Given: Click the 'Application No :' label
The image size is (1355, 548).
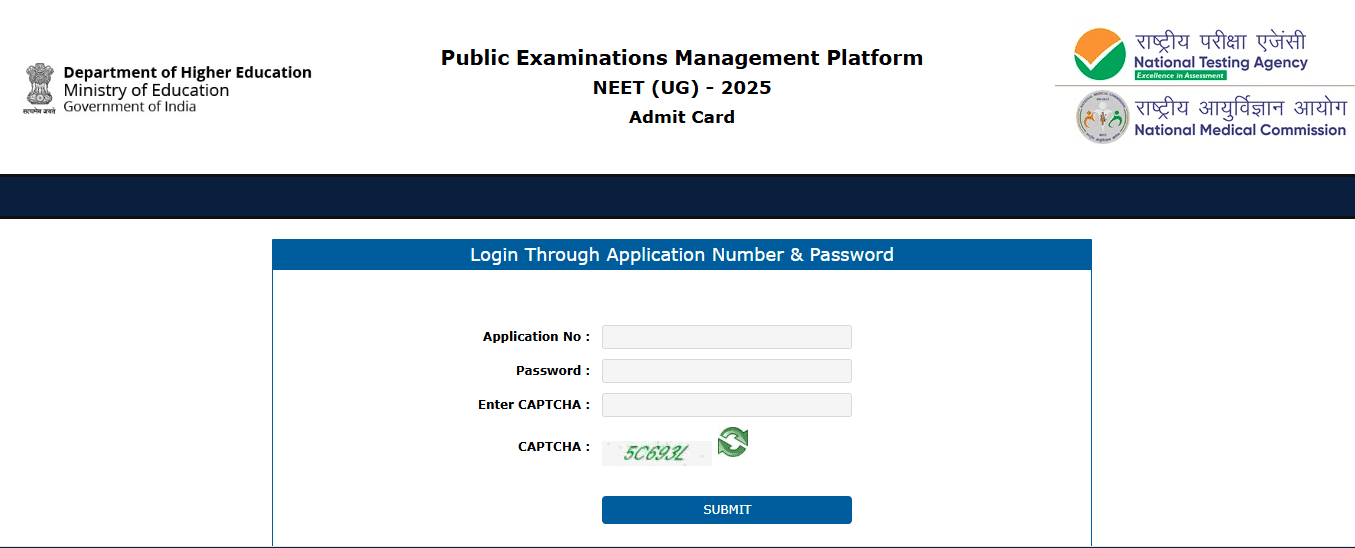Looking at the screenshot, I should 536,337.
